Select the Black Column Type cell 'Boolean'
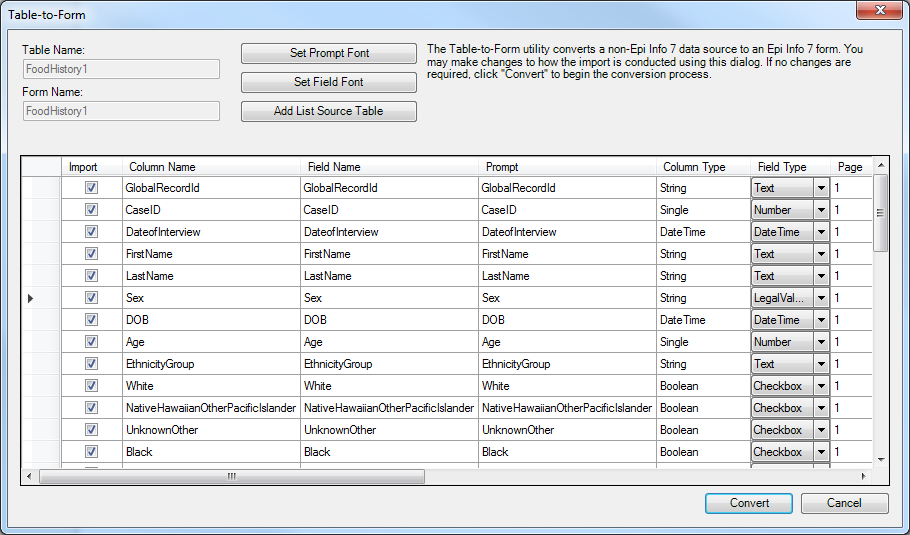Viewport: 910px width, 535px height. [703, 453]
